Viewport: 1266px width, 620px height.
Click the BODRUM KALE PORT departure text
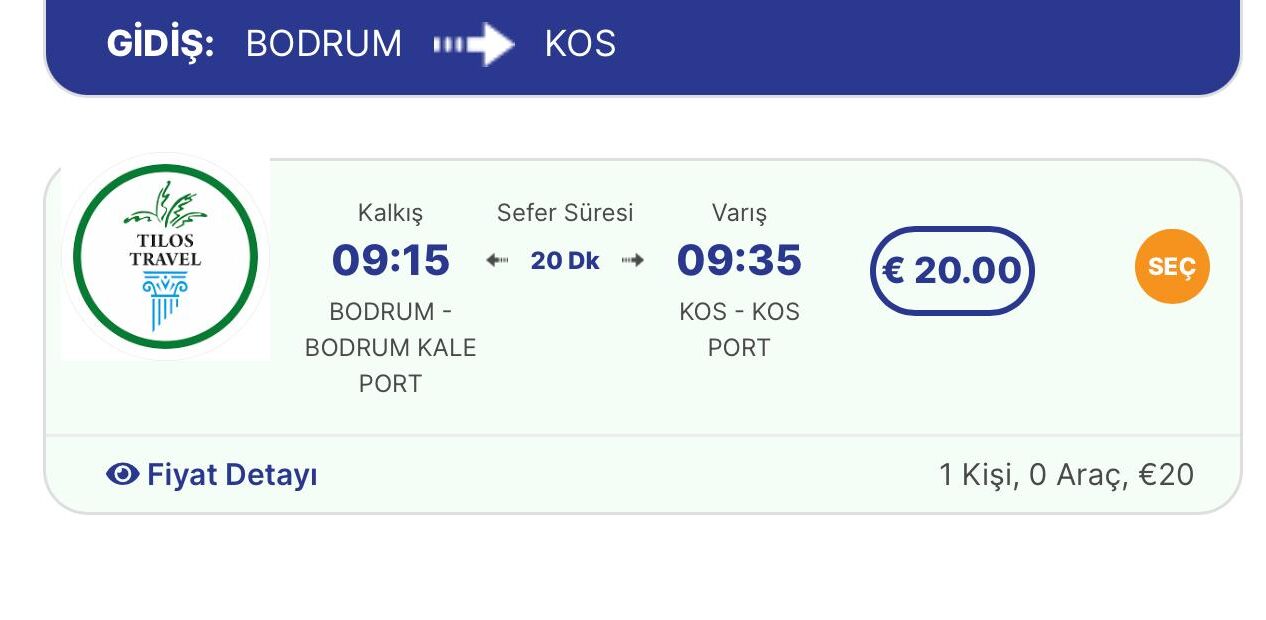pos(391,348)
